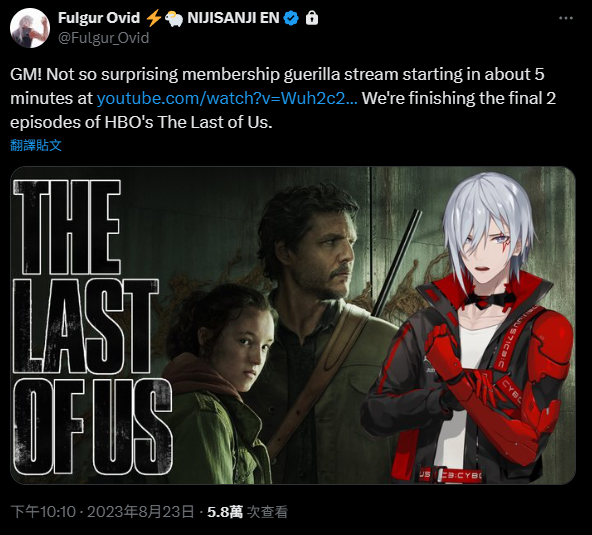Image resolution: width=592 pixels, height=535 pixels.
Task: Click the Fulgur Ovid display name
Action: click(99, 18)
